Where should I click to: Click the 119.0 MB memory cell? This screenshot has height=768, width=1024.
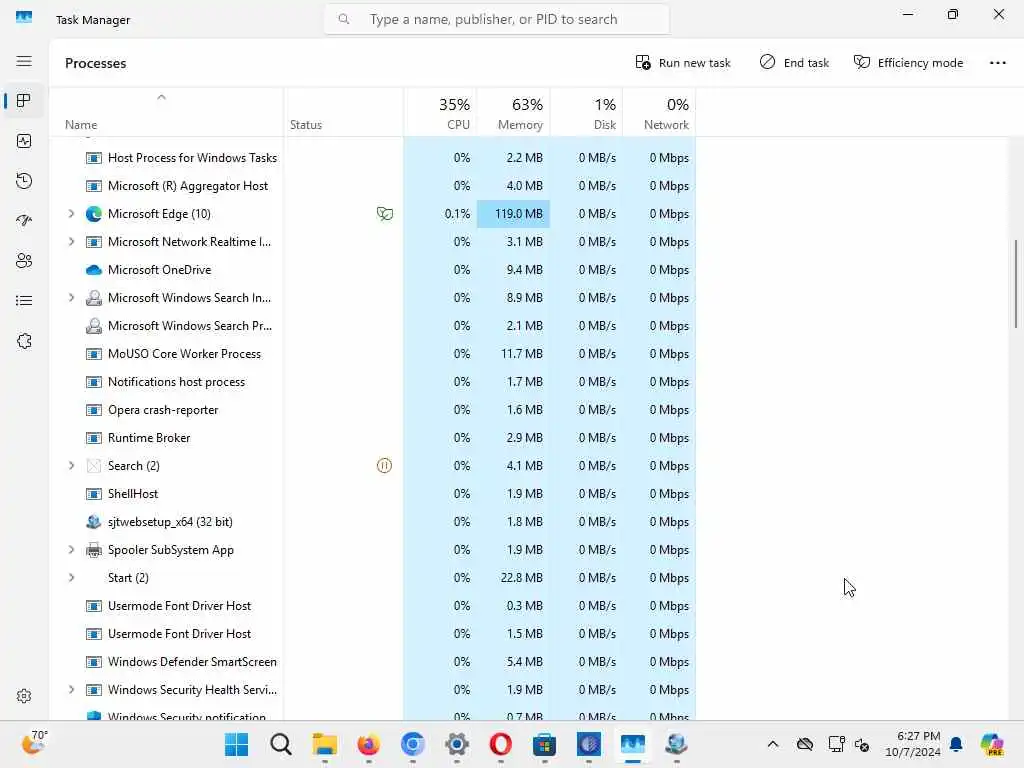(513, 214)
